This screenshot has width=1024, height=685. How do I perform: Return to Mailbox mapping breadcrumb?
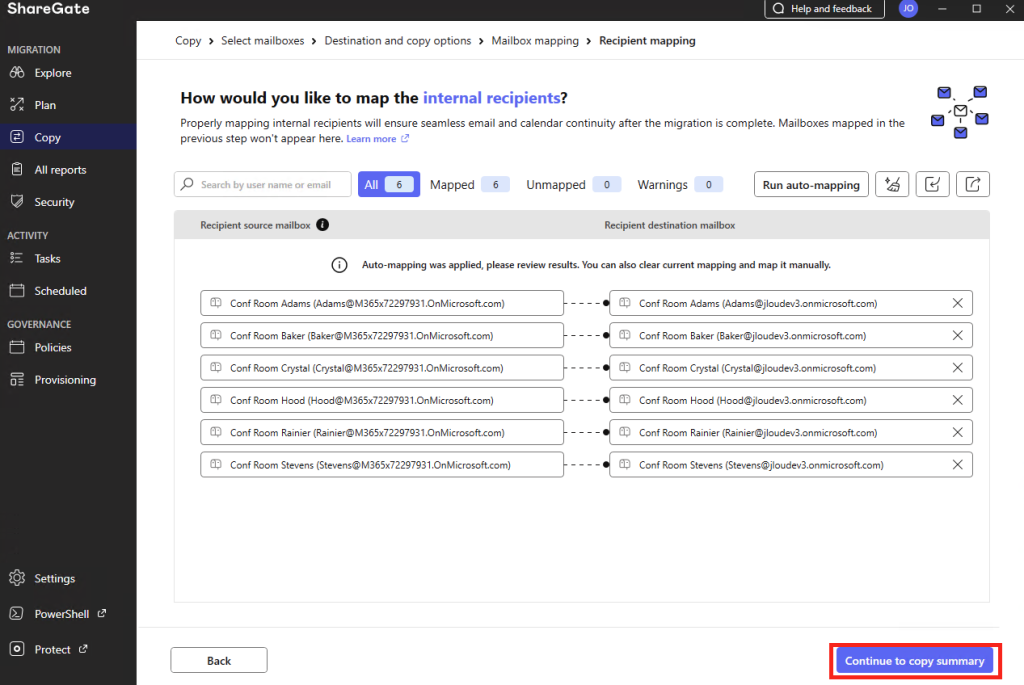(535, 40)
